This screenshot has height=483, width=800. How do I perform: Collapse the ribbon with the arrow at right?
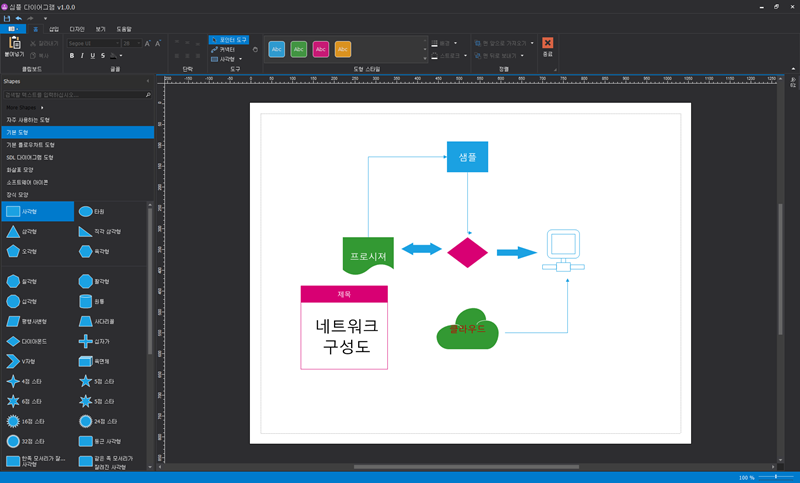pos(793,69)
